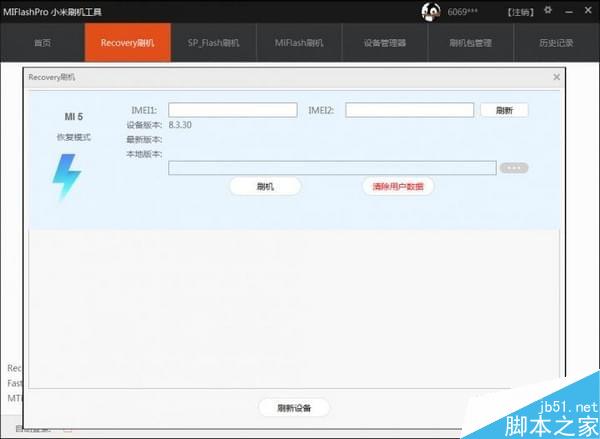Viewport: 600px width, 439px height.
Task: Open the MiFlash刷机 tab
Action: 299,42
